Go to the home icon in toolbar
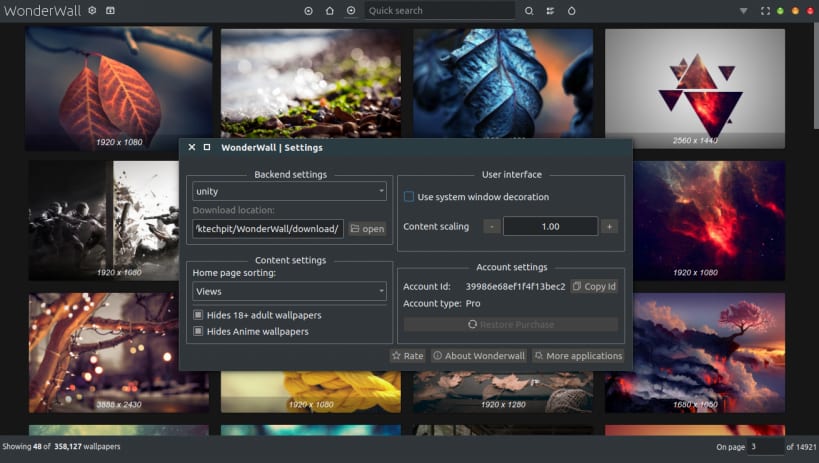This screenshot has height=463, width=819. point(330,10)
